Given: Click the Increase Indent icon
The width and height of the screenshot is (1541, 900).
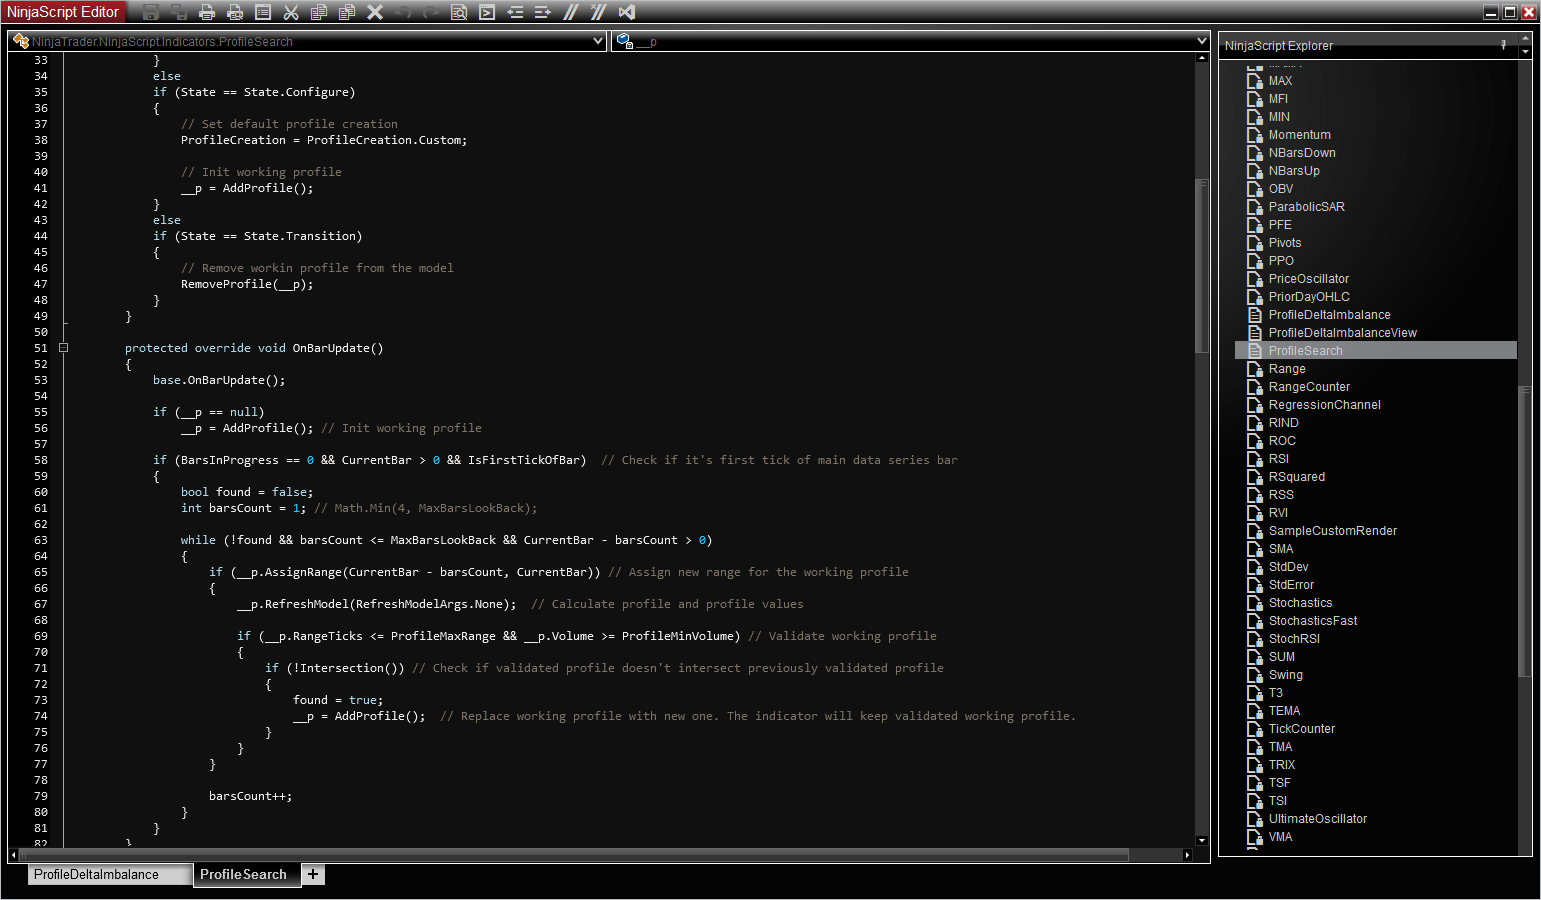Looking at the screenshot, I should pyautogui.click(x=543, y=12).
